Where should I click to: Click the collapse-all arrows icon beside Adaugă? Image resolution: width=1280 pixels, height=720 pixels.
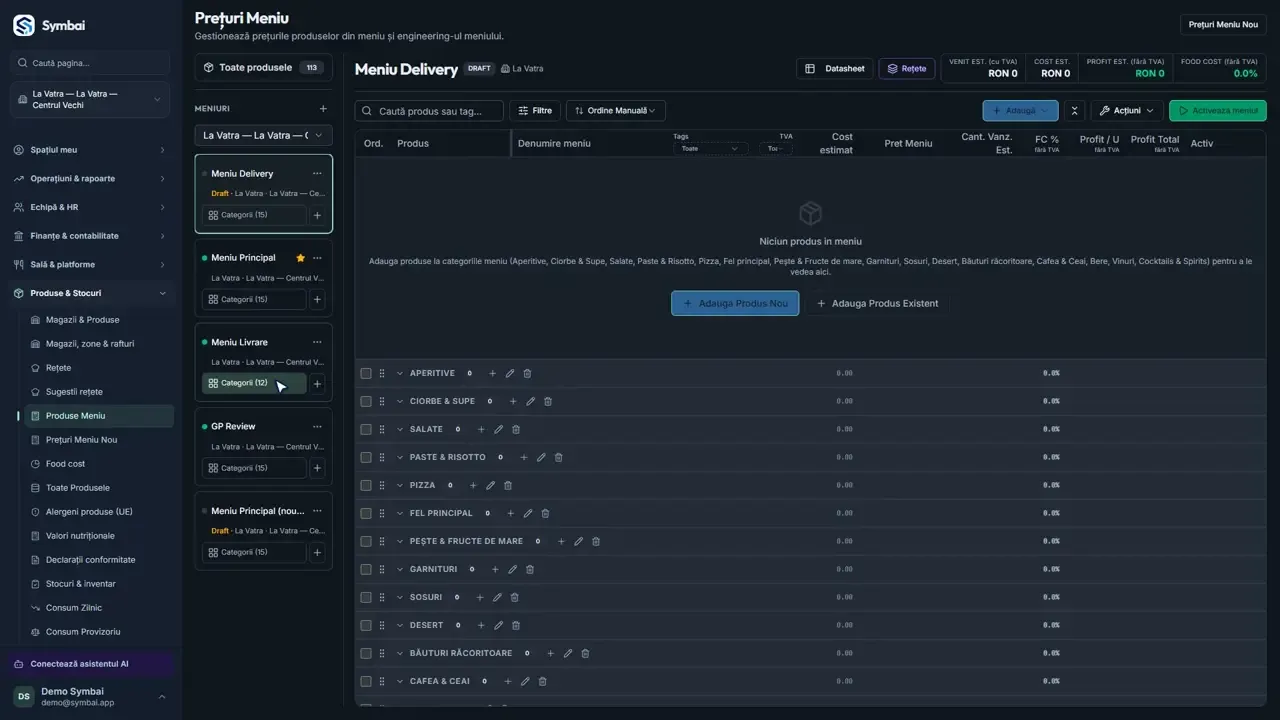[x=1074, y=111]
